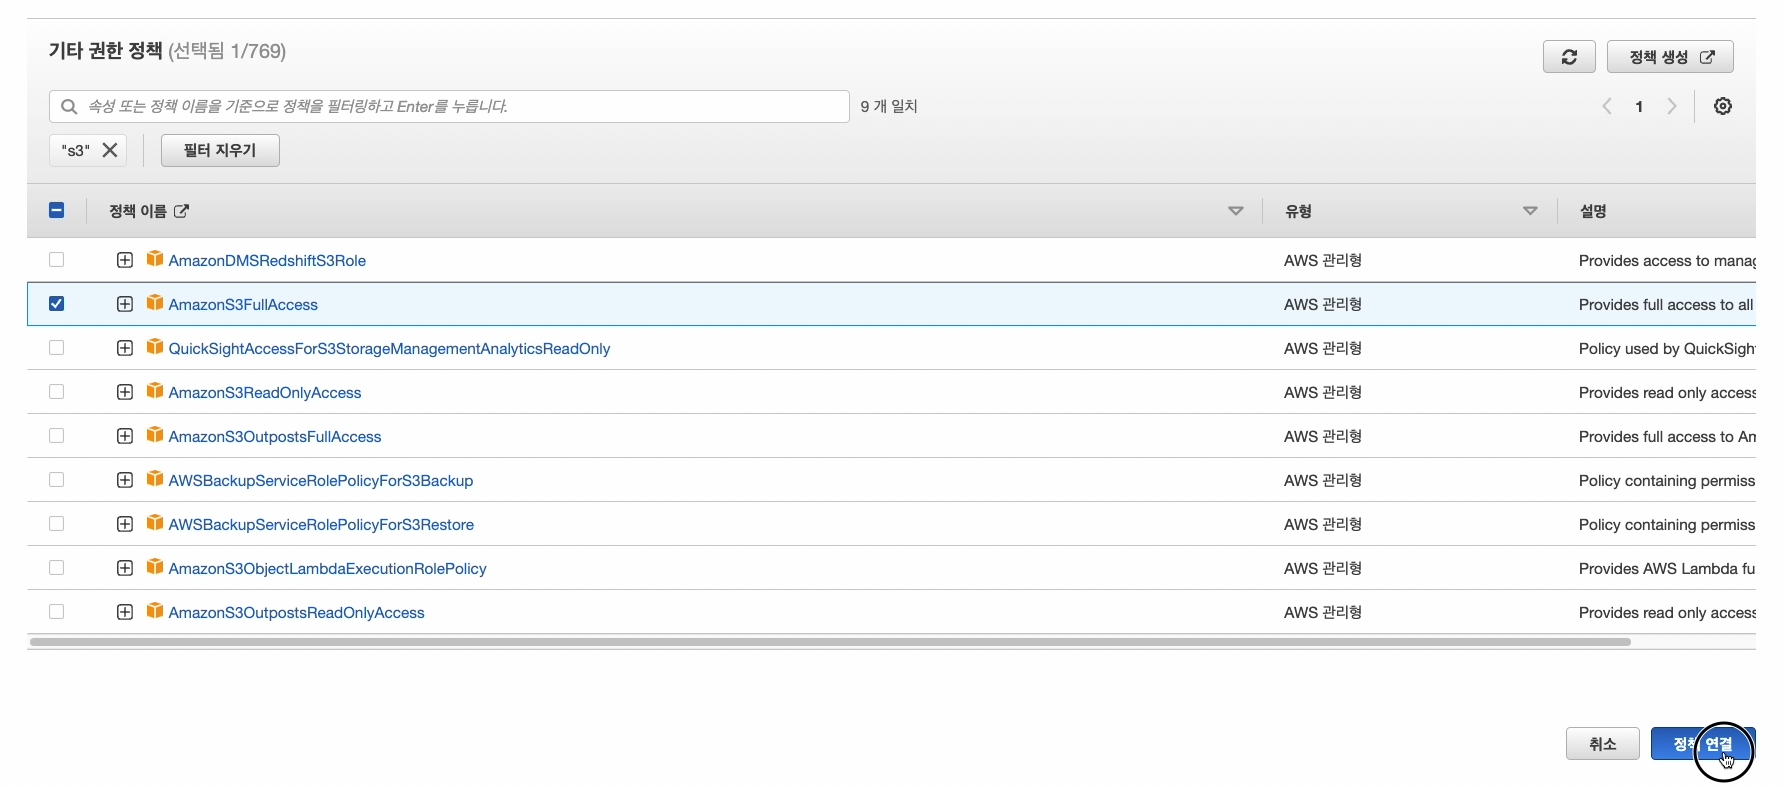
Task: Click the AmazonS3OutpostsFullAccess policy cube icon
Action: click(x=155, y=435)
